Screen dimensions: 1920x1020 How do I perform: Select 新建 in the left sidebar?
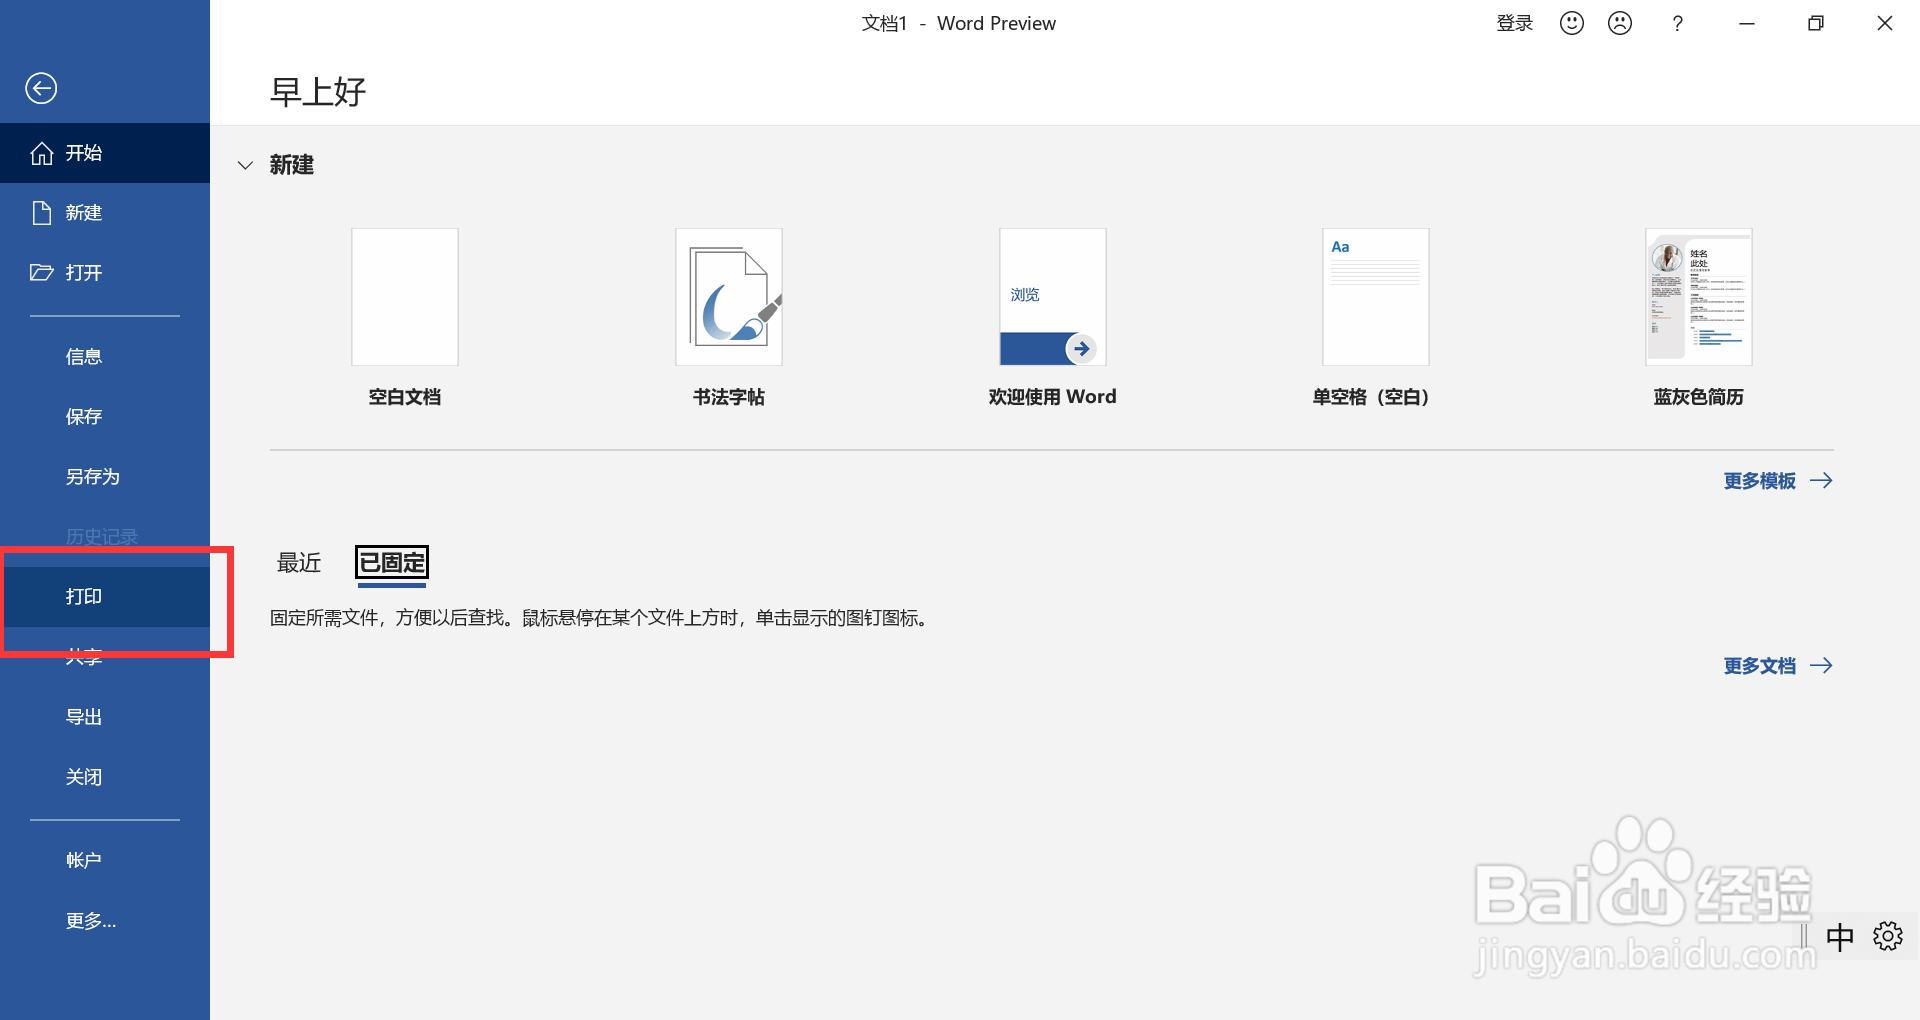(x=83, y=212)
